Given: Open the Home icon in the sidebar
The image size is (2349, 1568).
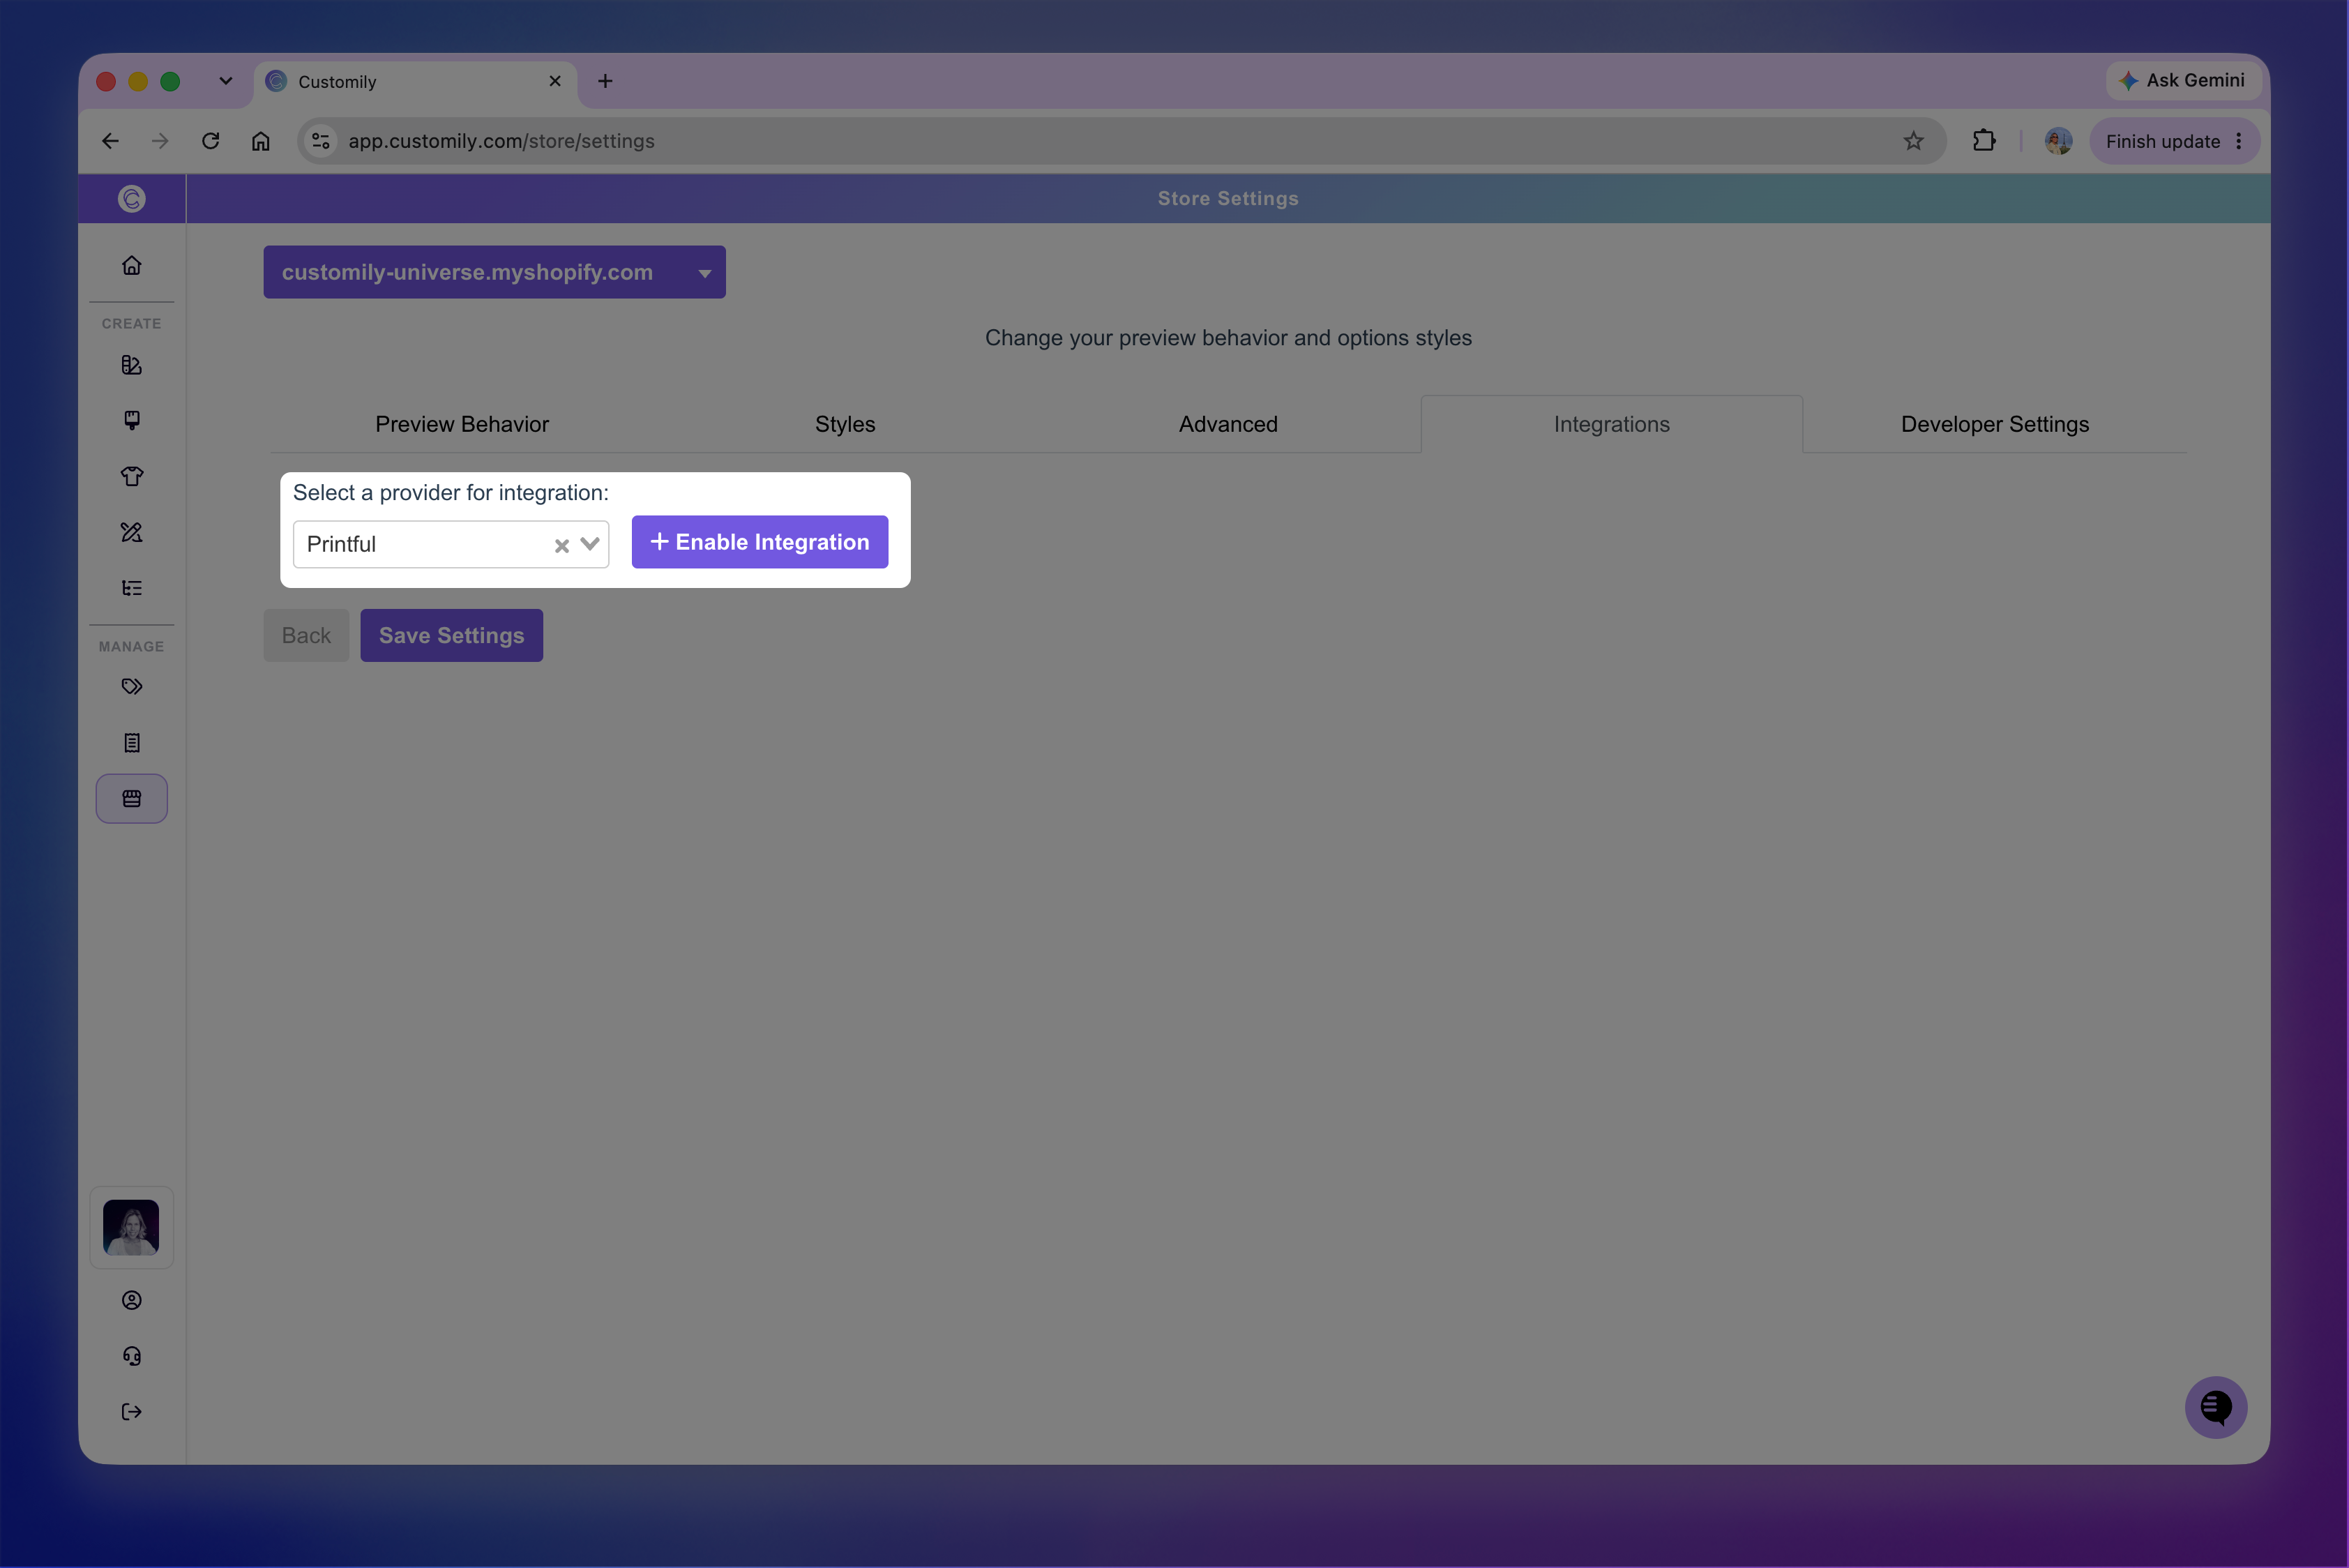Looking at the screenshot, I should tap(131, 265).
